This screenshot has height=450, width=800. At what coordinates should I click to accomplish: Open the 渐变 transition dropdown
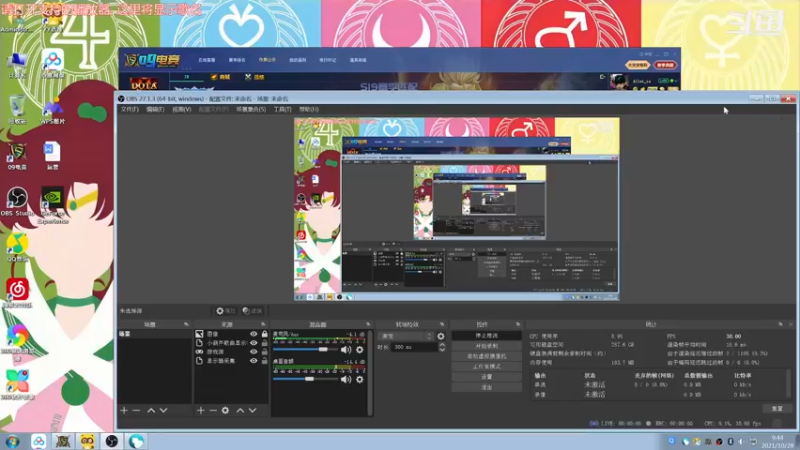(x=406, y=336)
